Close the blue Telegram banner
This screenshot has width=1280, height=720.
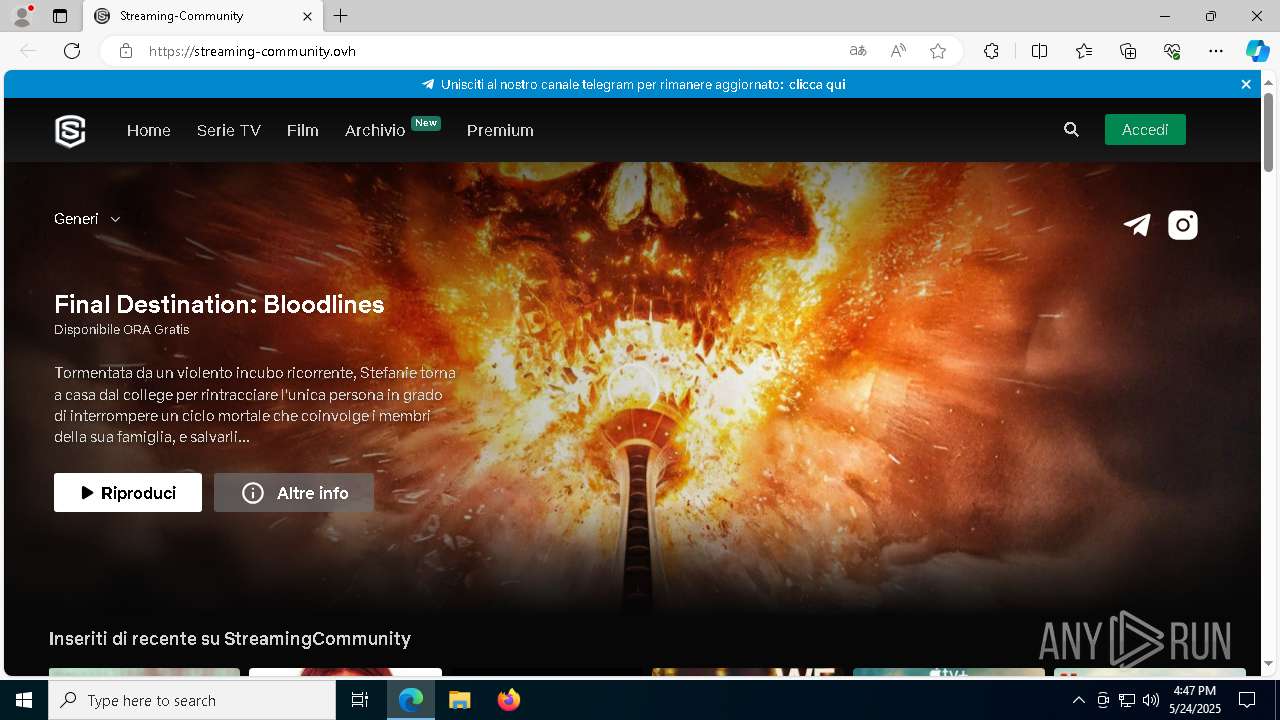click(x=1246, y=84)
